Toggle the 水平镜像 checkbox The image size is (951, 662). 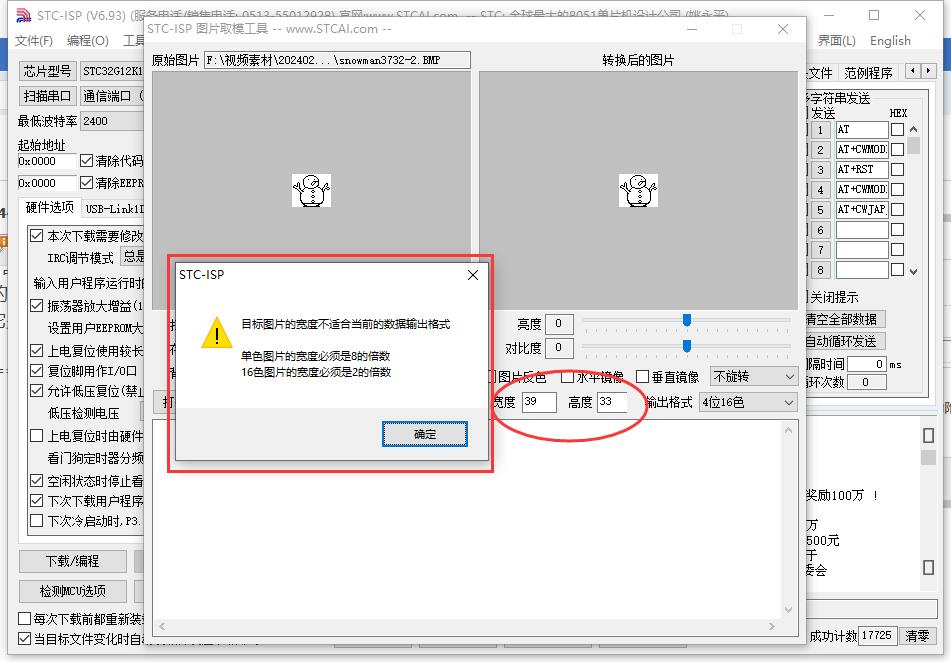pos(567,377)
